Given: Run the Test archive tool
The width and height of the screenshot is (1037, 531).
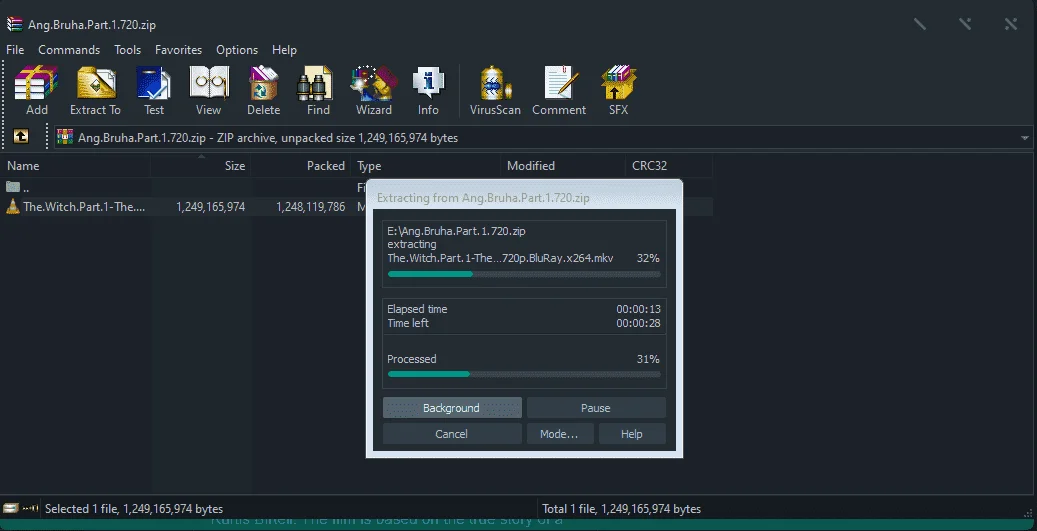Looking at the screenshot, I should (153, 91).
